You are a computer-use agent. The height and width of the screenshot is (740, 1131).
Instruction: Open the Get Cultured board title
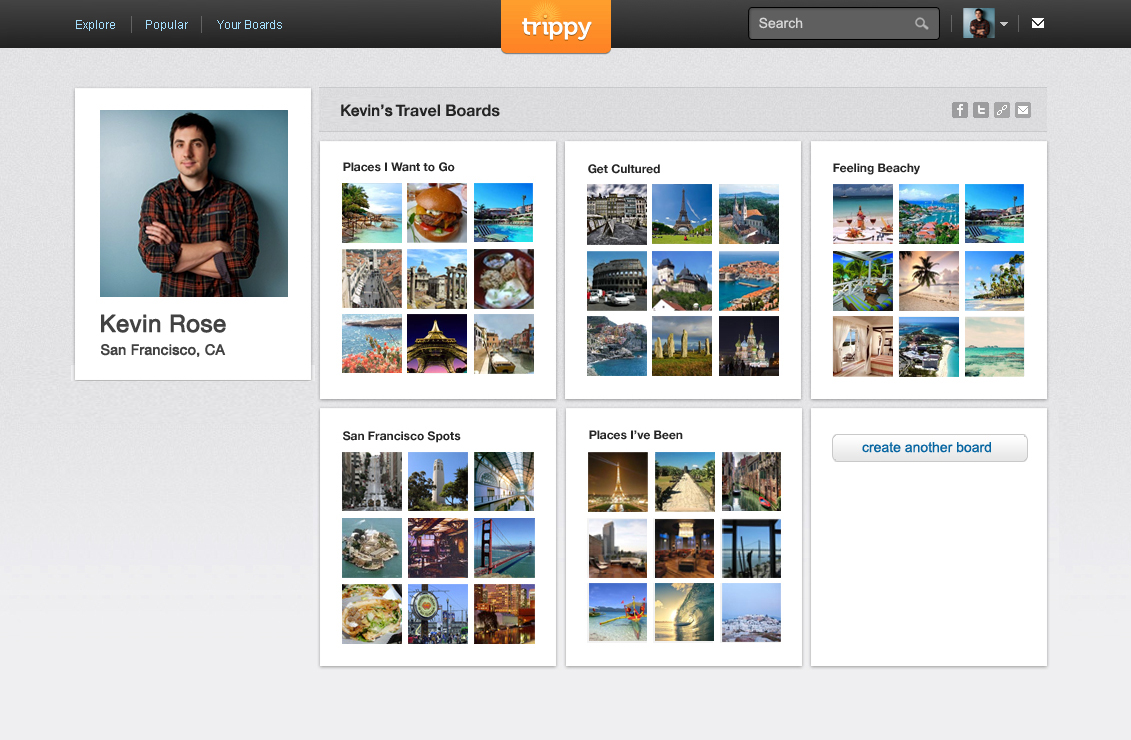coord(624,169)
